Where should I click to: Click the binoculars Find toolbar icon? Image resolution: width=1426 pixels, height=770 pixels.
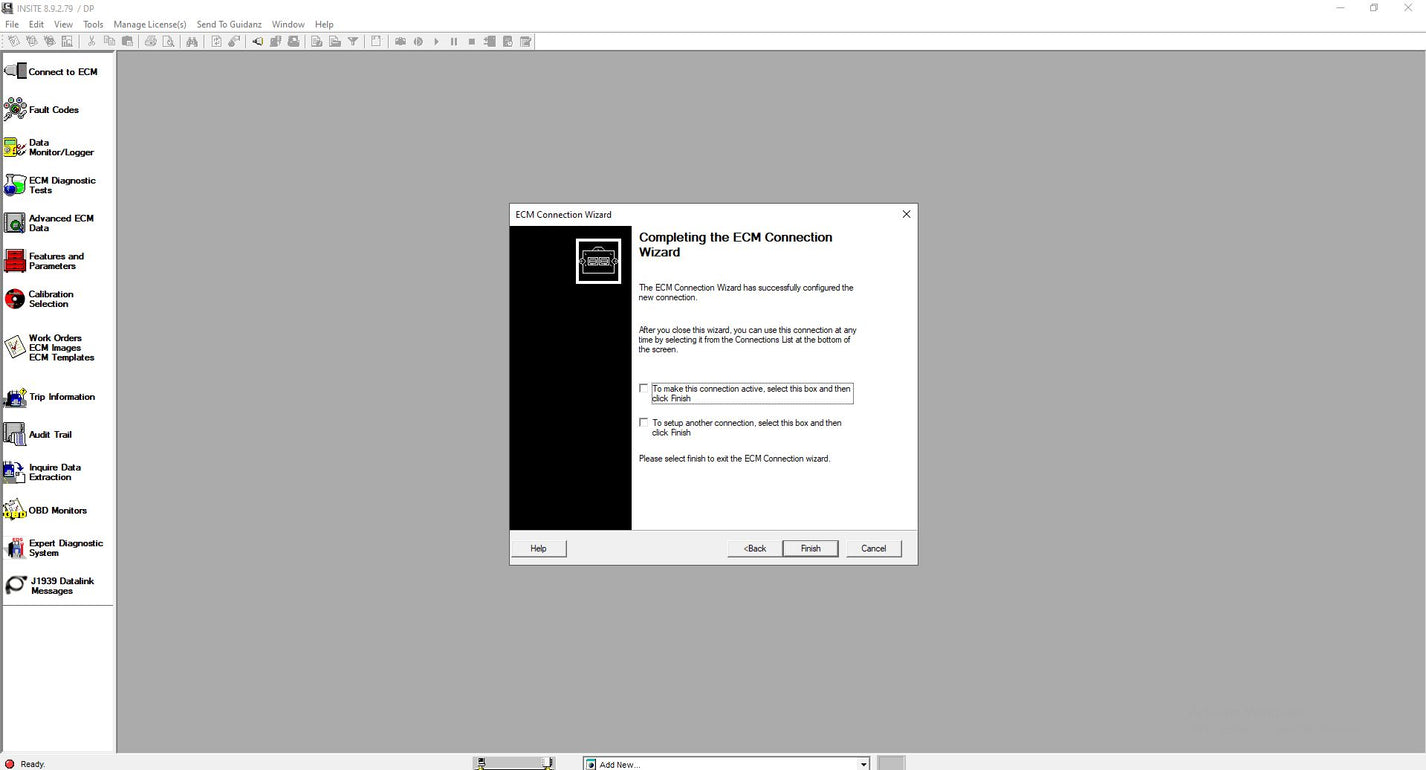pos(191,41)
